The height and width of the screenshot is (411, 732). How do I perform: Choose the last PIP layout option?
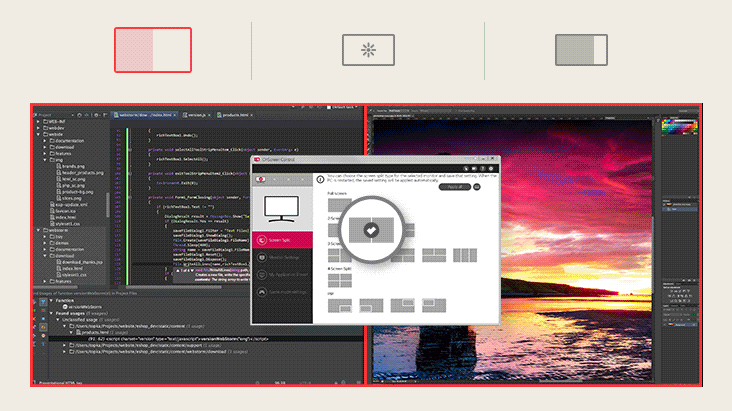[432, 305]
